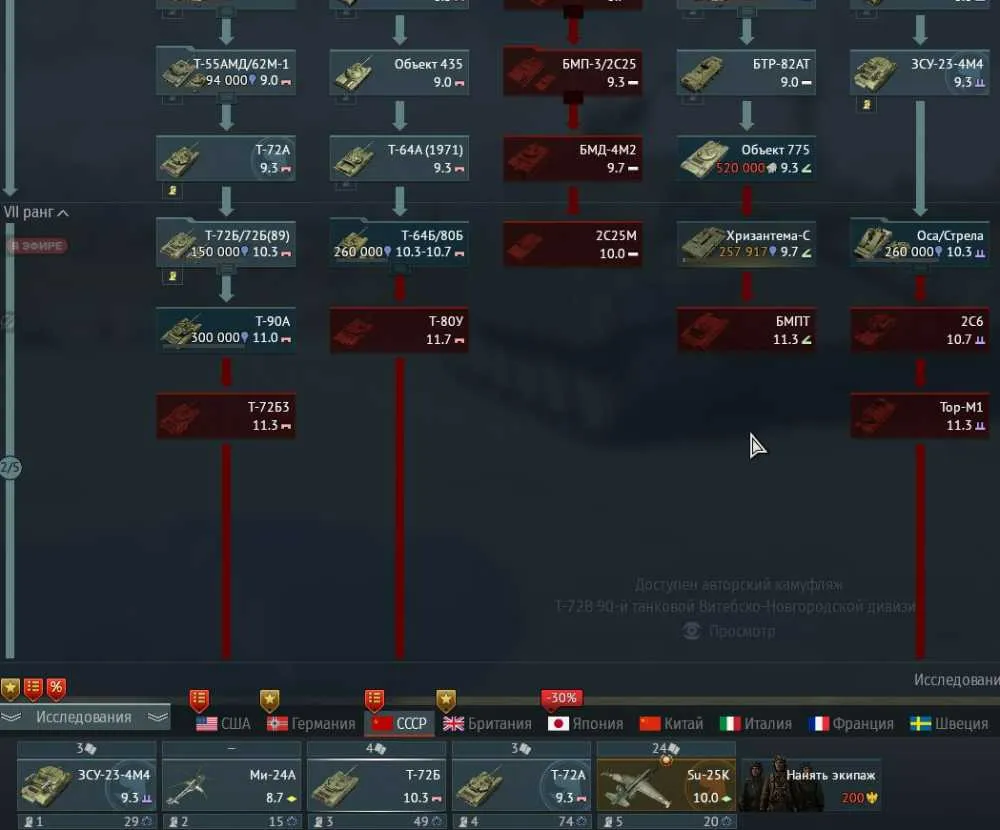Click the gold star badge above Британия
Viewport: 1000px width, 830px height.
446,700
